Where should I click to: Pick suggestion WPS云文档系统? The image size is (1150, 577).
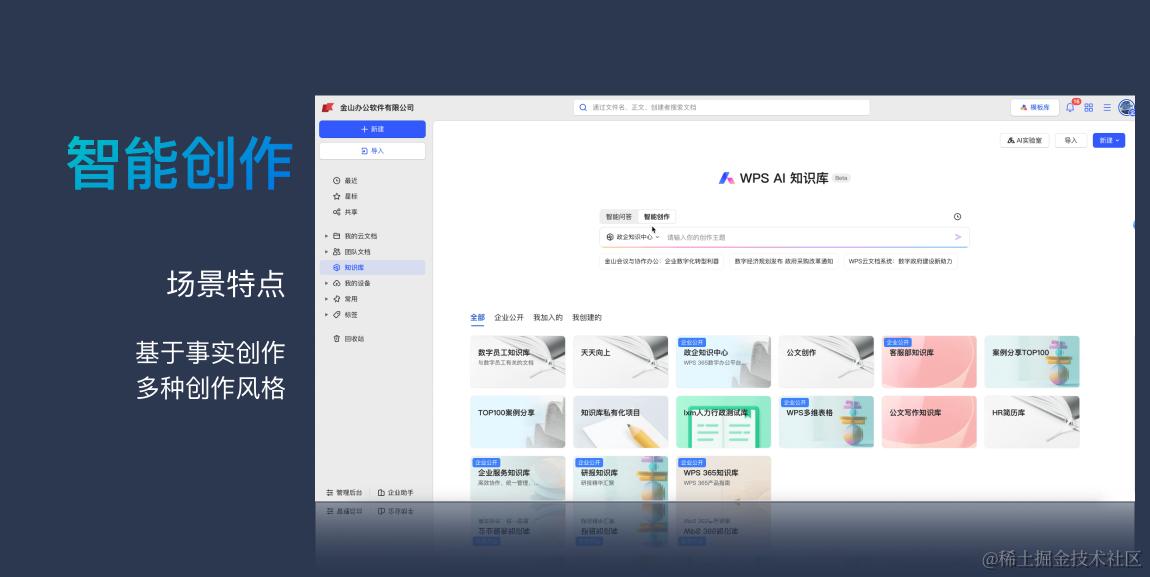[x=900, y=261]
